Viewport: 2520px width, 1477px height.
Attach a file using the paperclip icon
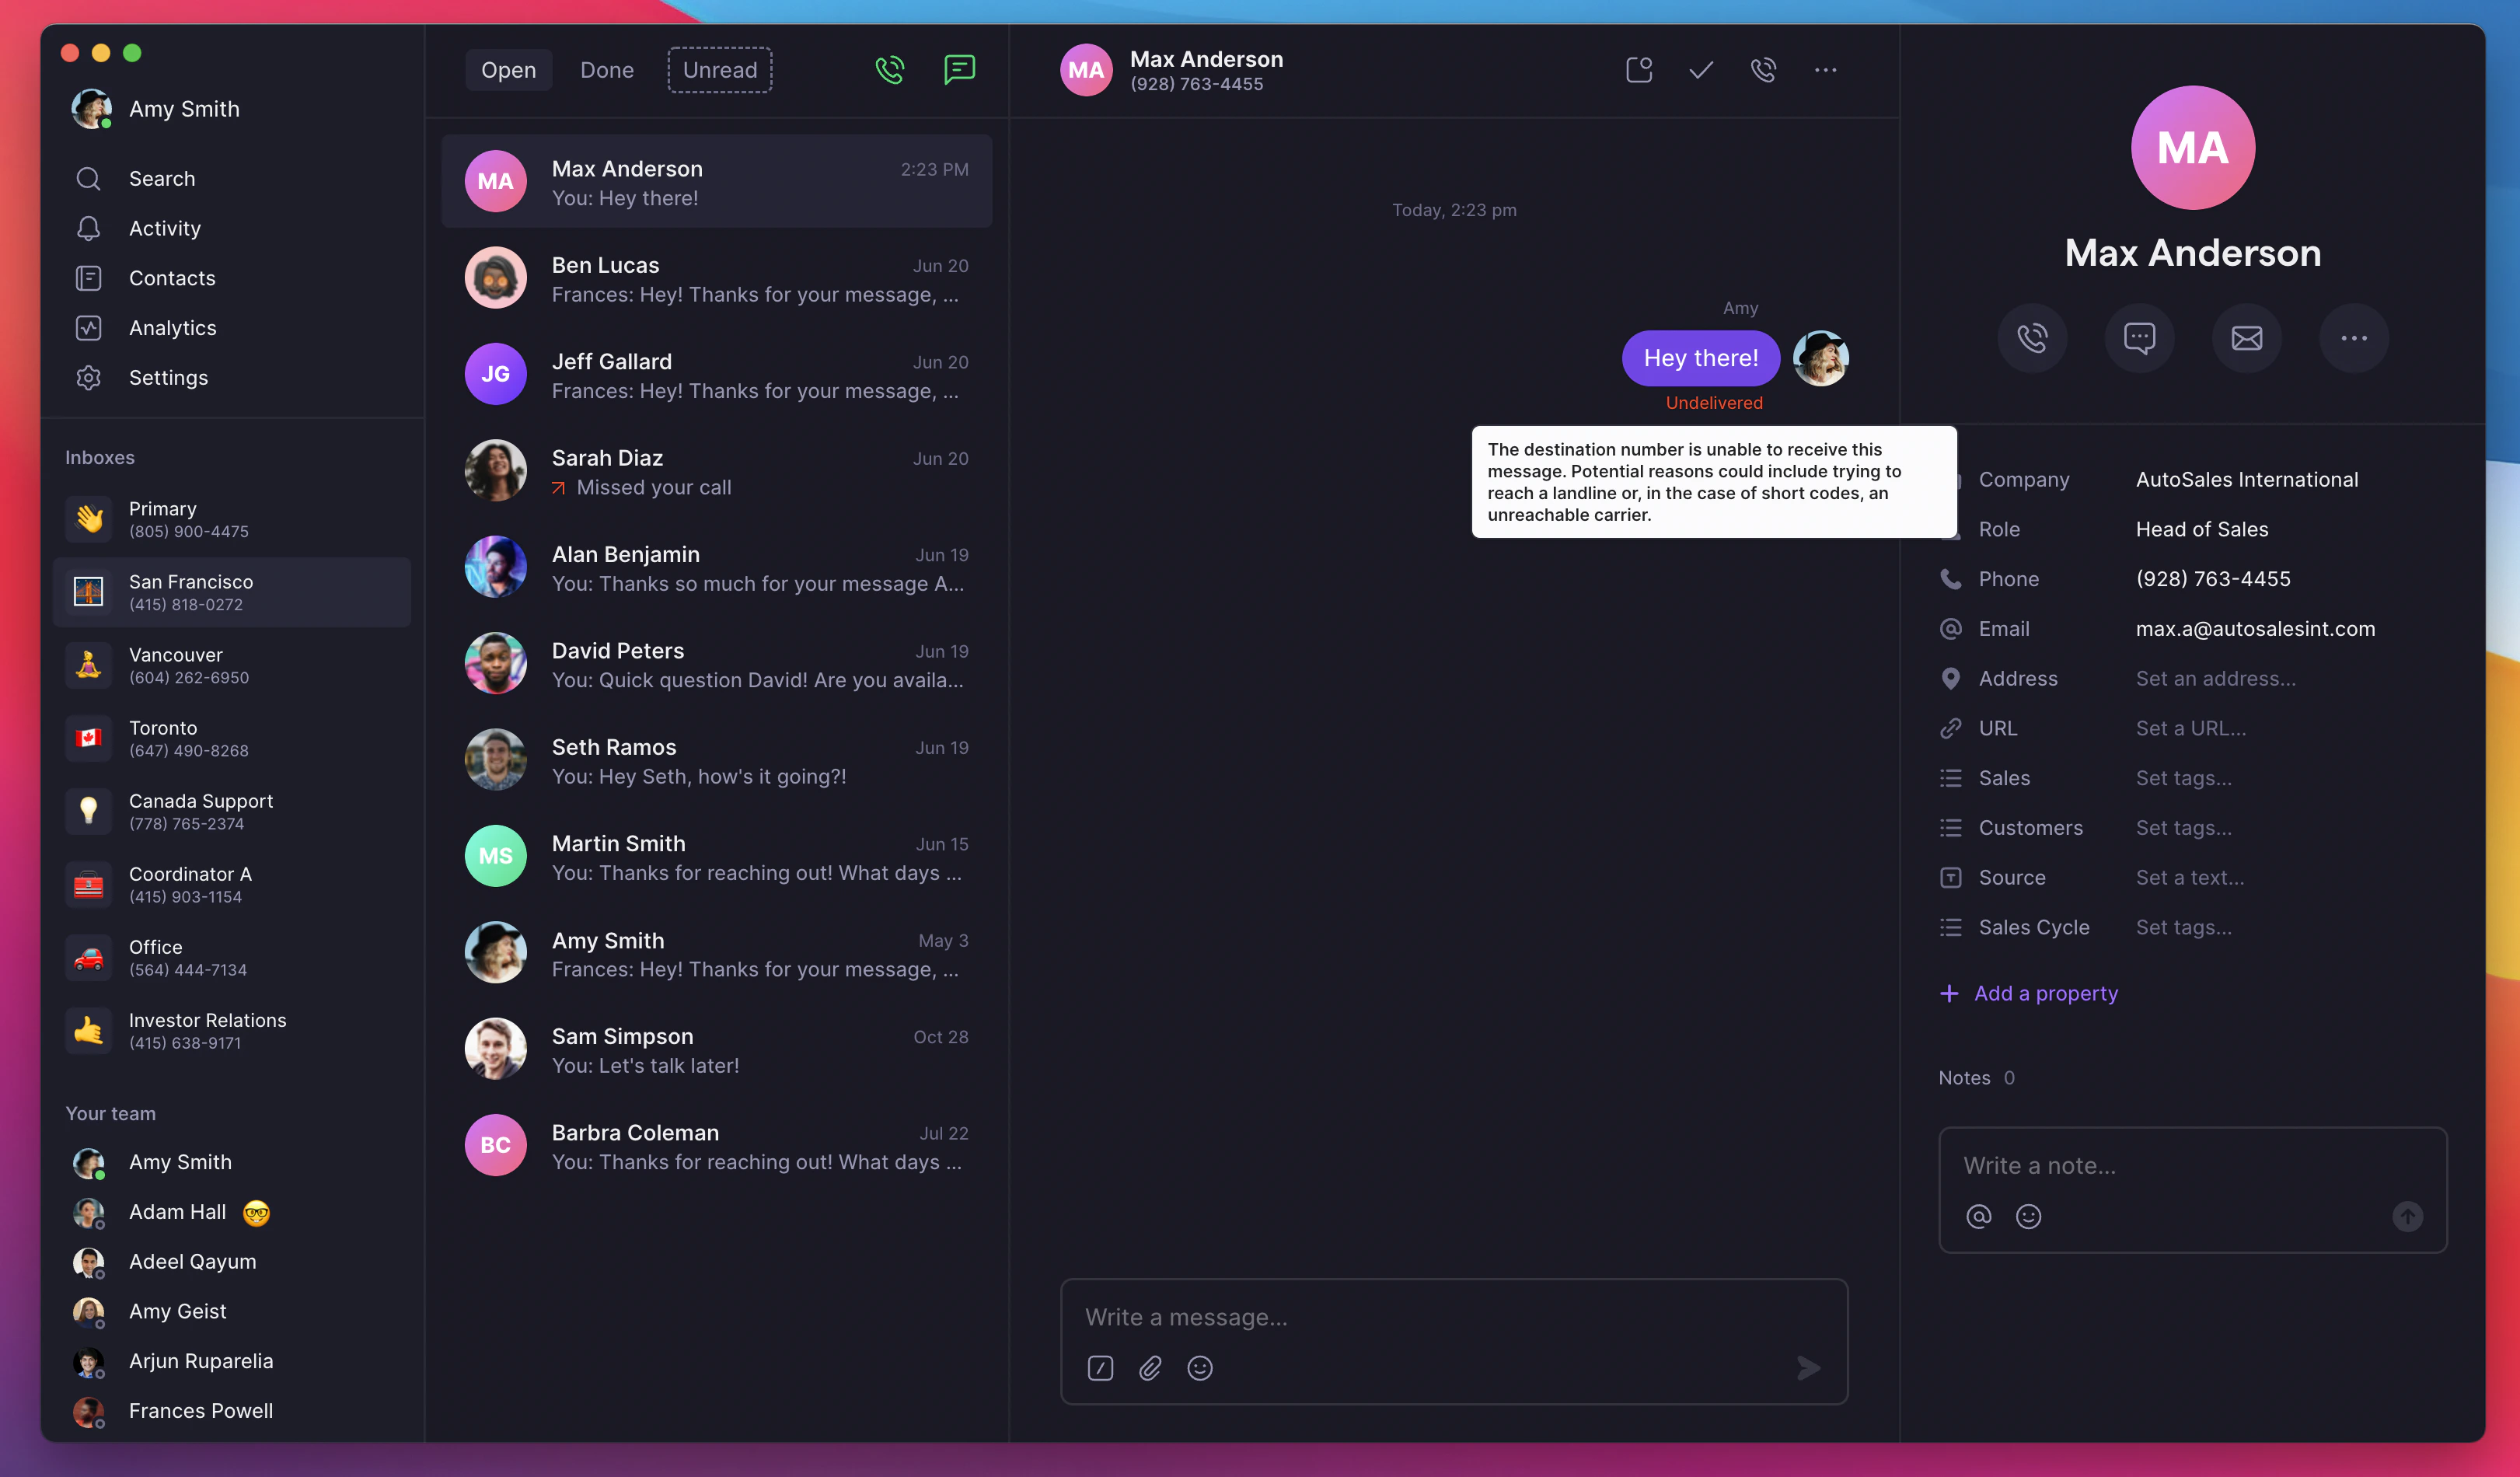1150,1368
